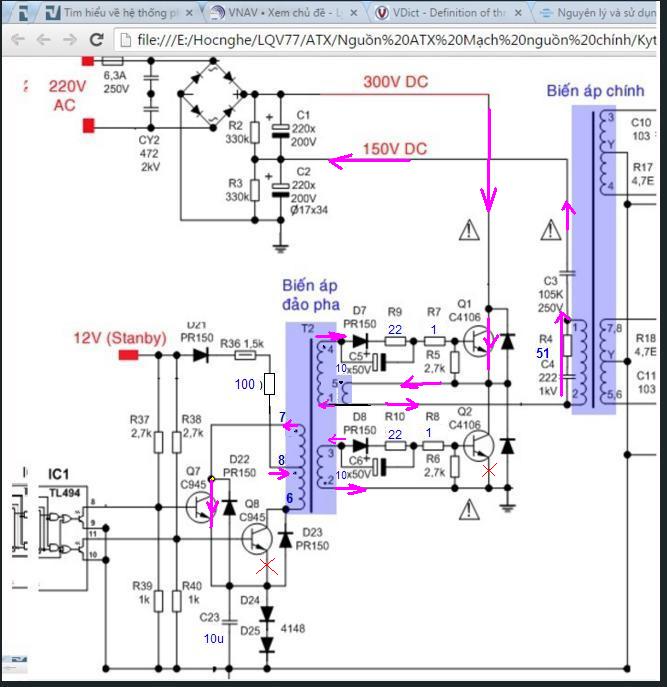Close the VDict tab
This screenshot has width=667, height=687.
pyautogui.click(x=518, y=13)
